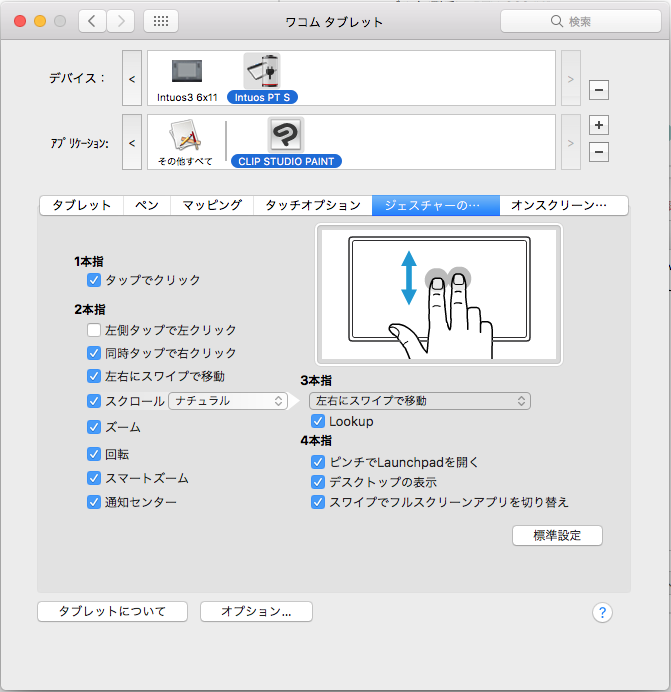The height and width of the screenshot is (692, 671).
Task: Toggle ピンチでLaunchpadを開く checkbox
Action: [318, 462]
